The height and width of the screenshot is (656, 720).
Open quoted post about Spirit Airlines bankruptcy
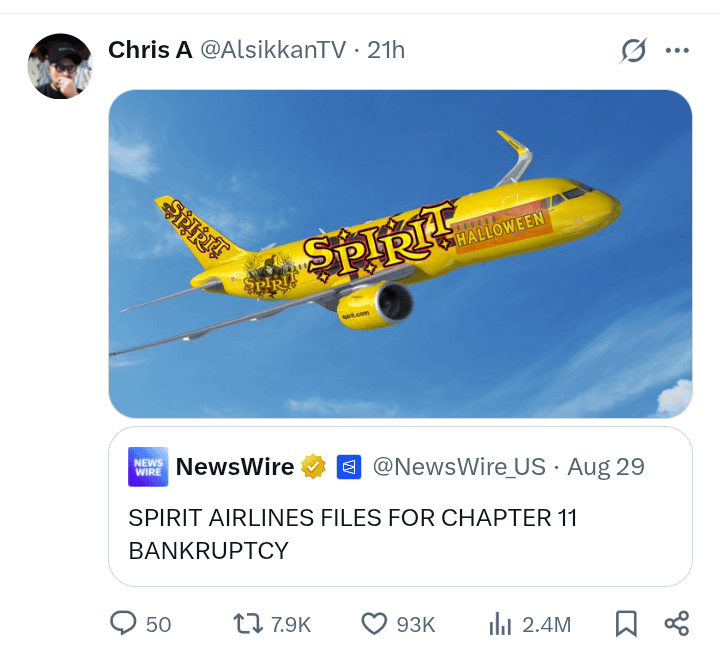coord(400,506)
